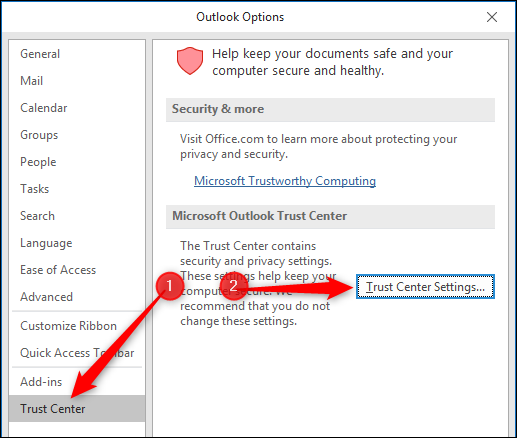Click the Trust Center Settings button
Screen dimensions: 517x438
[x=425, y=287]
